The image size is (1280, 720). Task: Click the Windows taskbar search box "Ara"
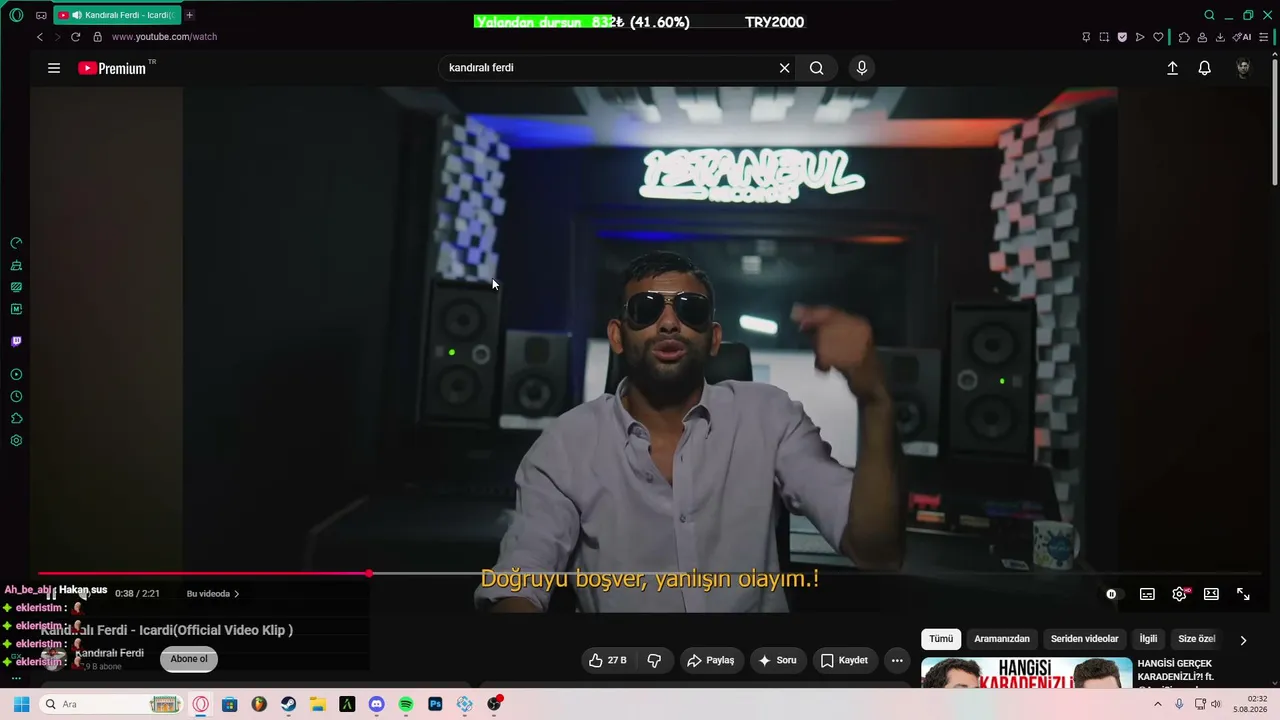111,704
